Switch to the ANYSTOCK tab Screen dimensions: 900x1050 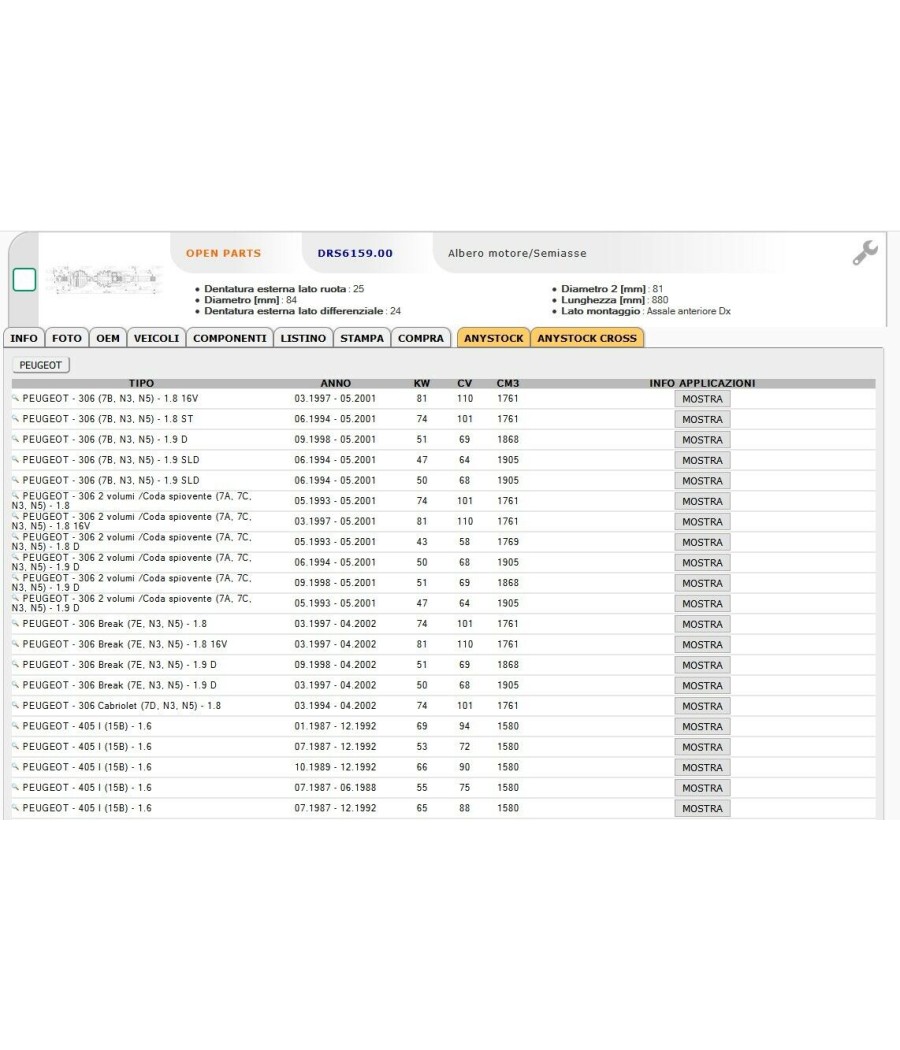tap(494, 338)
